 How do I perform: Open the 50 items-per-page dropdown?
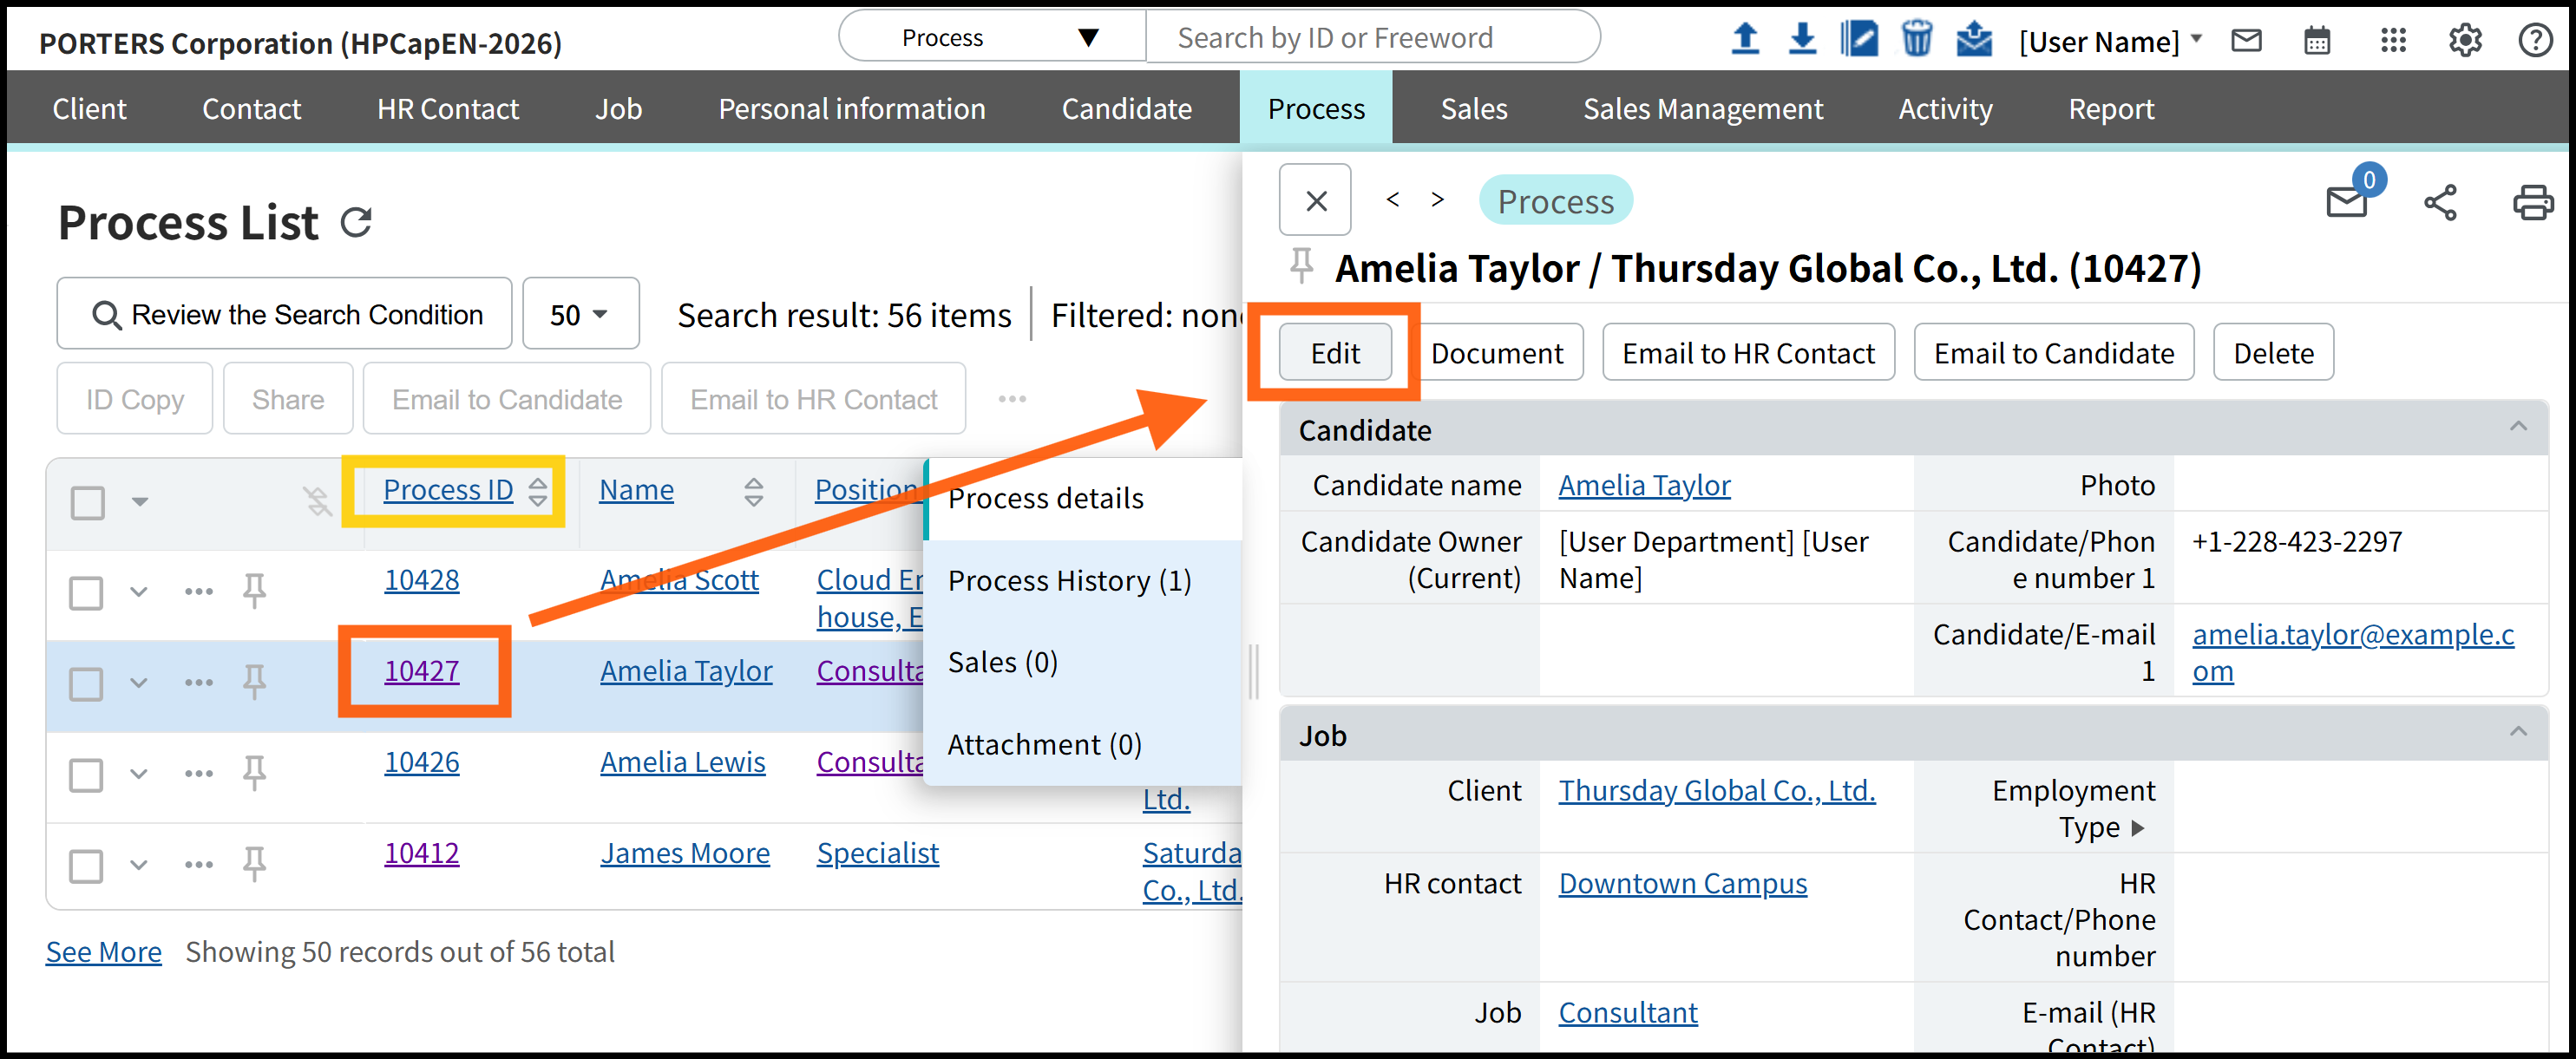pyautogui.click(x=580, y=315)
